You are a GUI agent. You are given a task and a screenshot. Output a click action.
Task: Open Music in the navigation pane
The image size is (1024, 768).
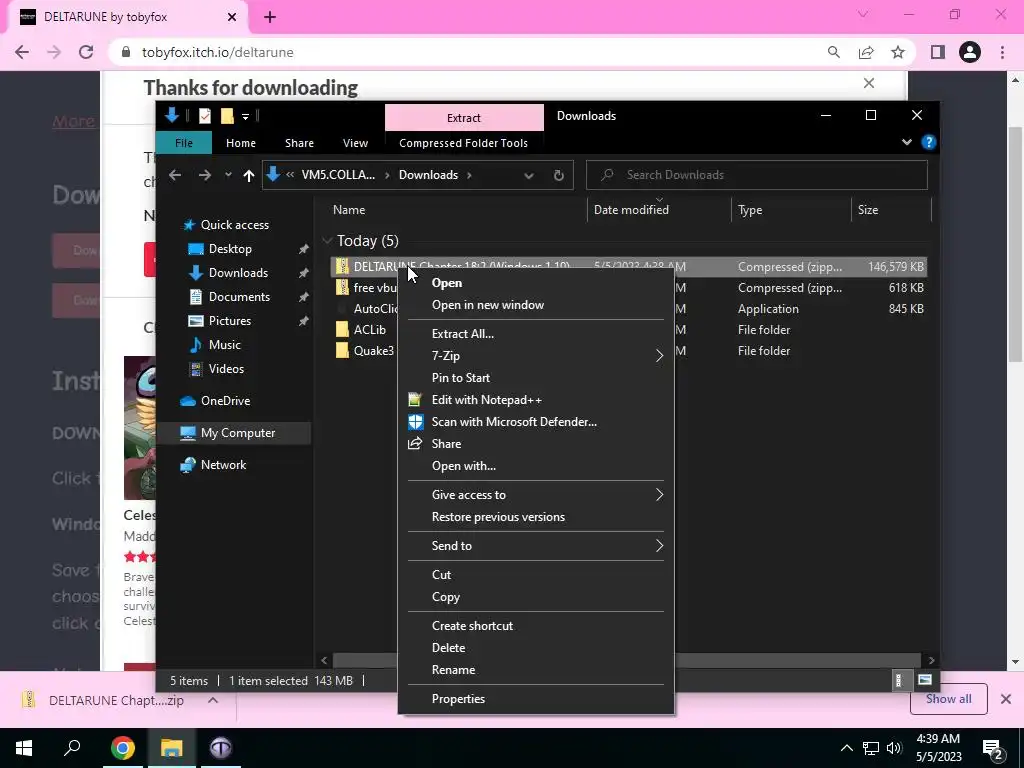(225, 345)
